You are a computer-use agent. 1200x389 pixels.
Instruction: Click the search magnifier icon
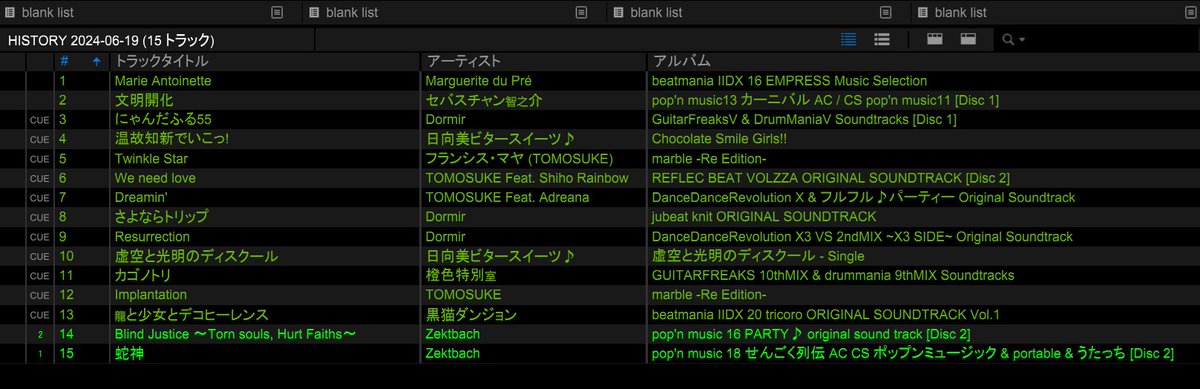[x=1008, y=40]
